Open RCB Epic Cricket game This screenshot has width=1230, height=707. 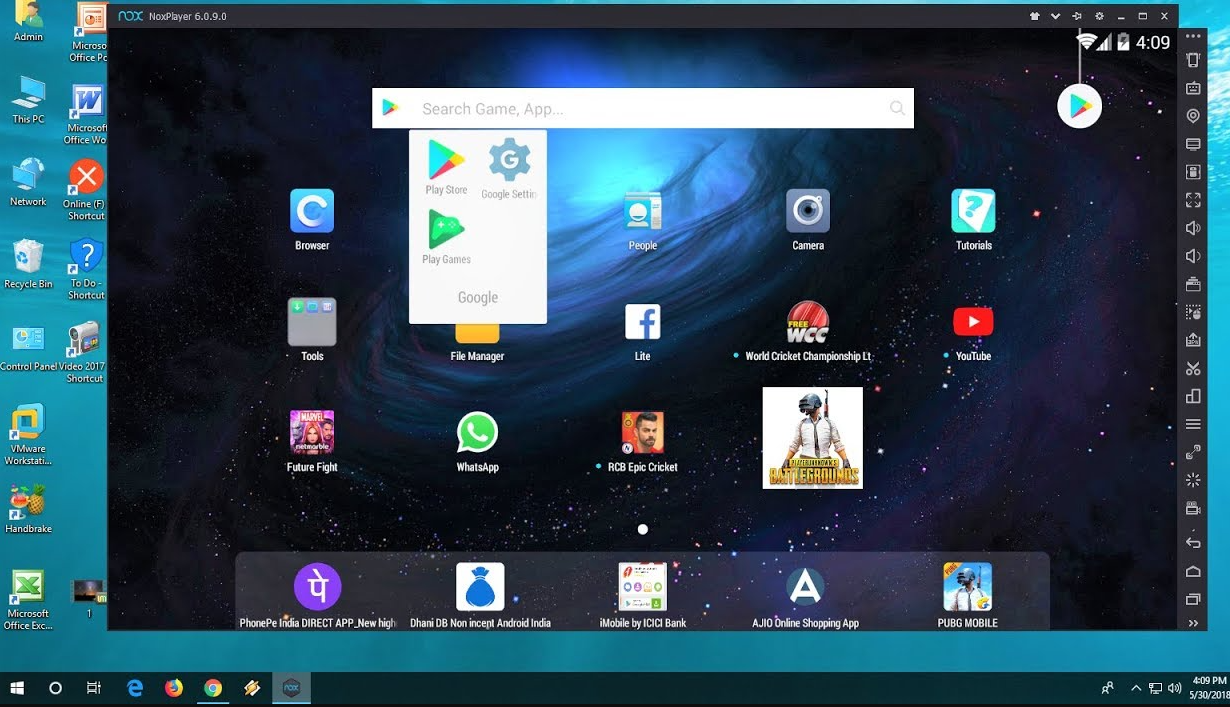(642, 441)
